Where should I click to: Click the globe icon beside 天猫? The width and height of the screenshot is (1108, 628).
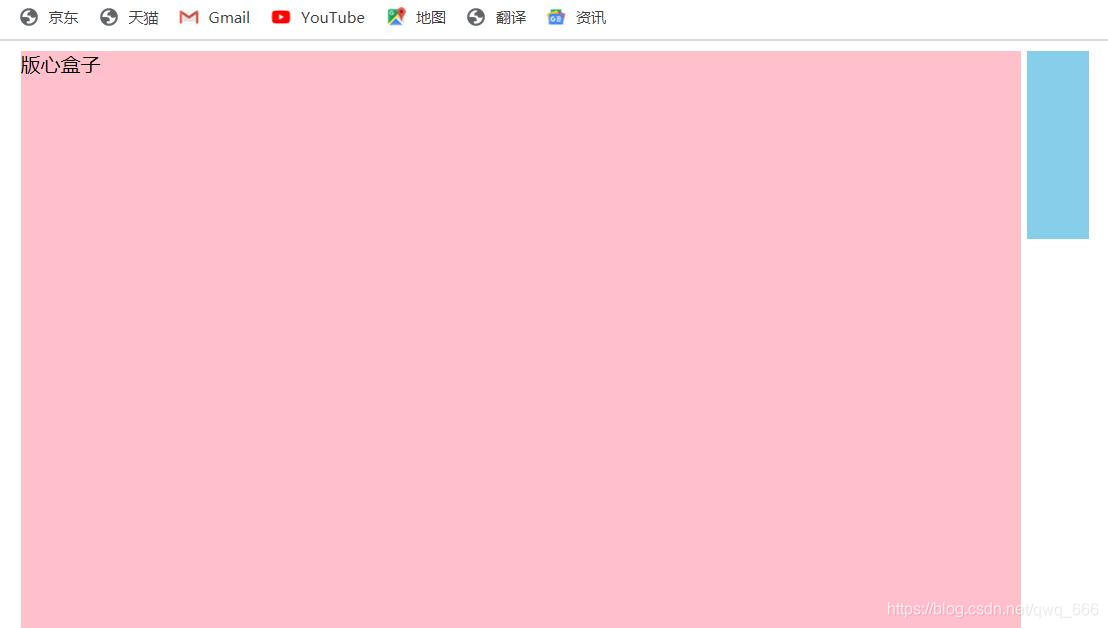pos(109,18)
